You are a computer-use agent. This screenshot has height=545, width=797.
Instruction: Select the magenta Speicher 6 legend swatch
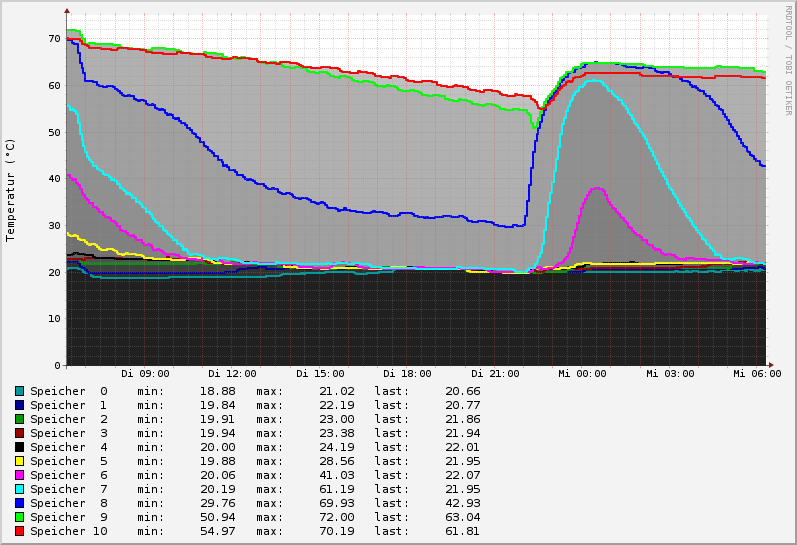19,475
